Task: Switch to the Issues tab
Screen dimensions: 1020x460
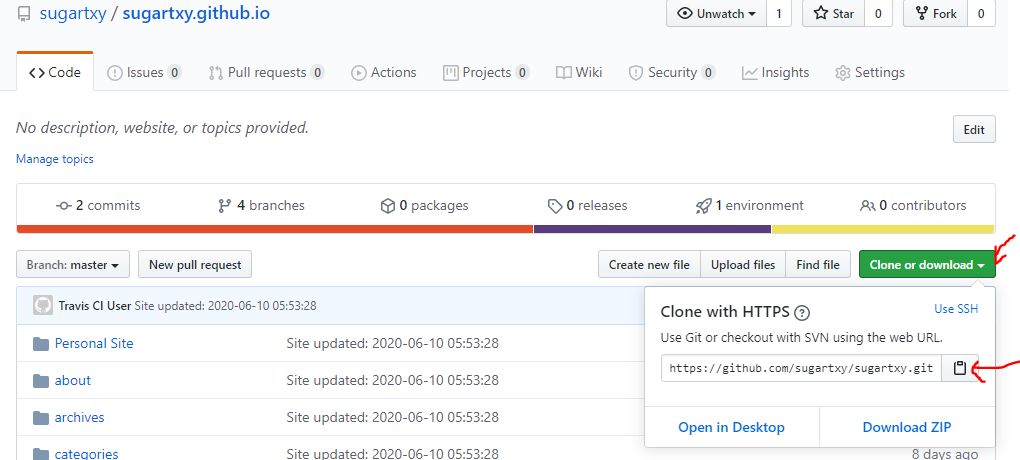Action: pyautogui.click(x=144, y=72)
